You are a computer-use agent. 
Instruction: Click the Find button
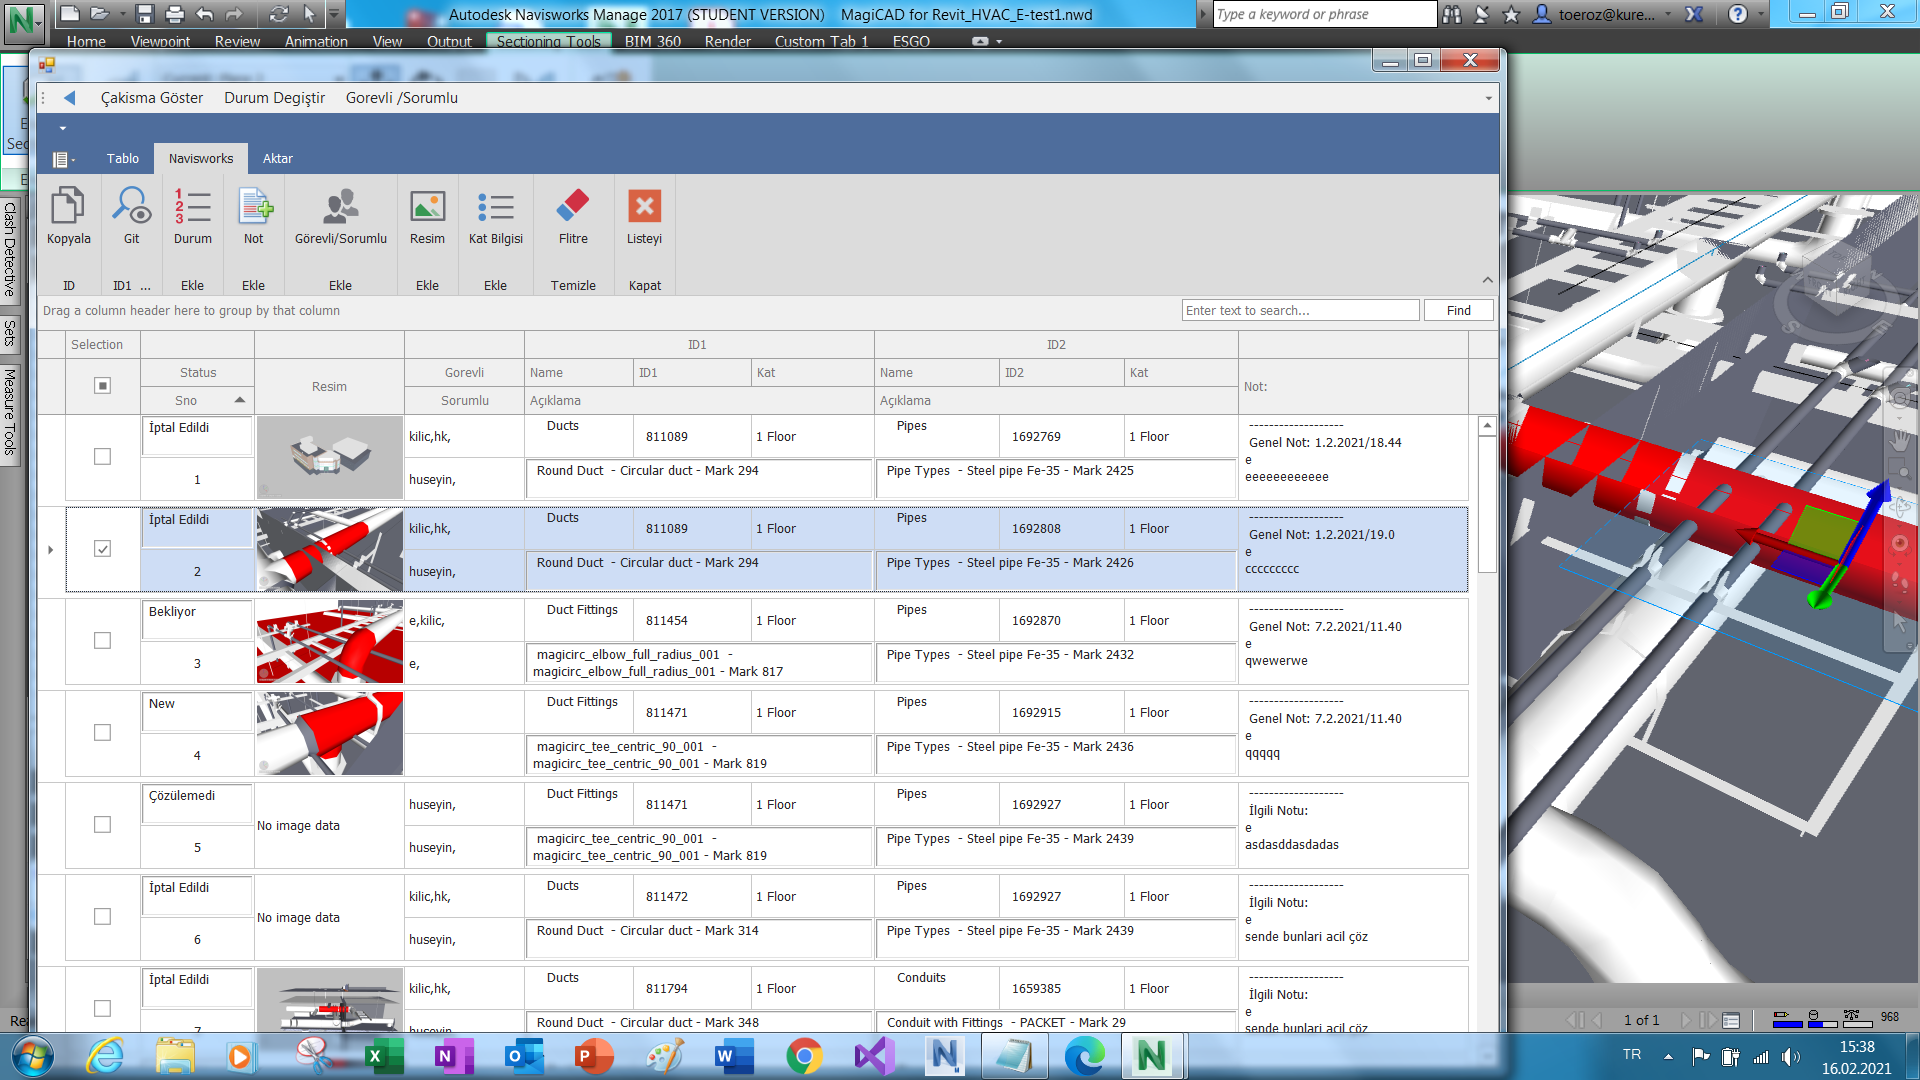coord(1458,310)
